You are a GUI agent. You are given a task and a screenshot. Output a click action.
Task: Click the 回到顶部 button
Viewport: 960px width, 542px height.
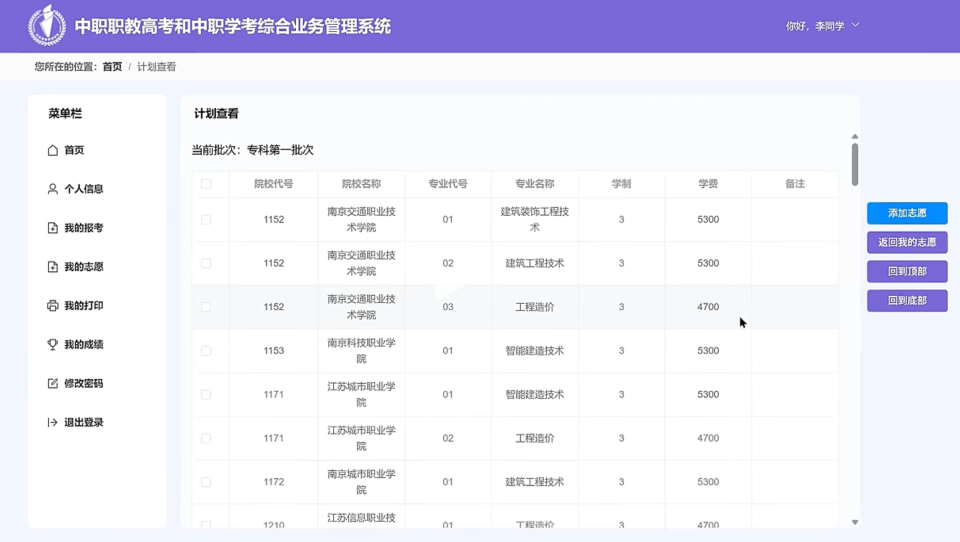coord(907,271)
